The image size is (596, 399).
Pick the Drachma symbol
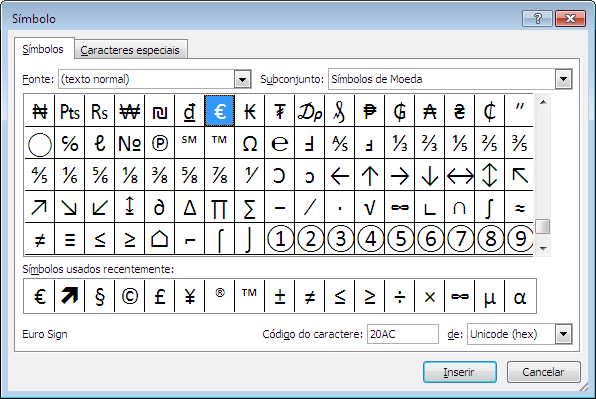point(310,111)
